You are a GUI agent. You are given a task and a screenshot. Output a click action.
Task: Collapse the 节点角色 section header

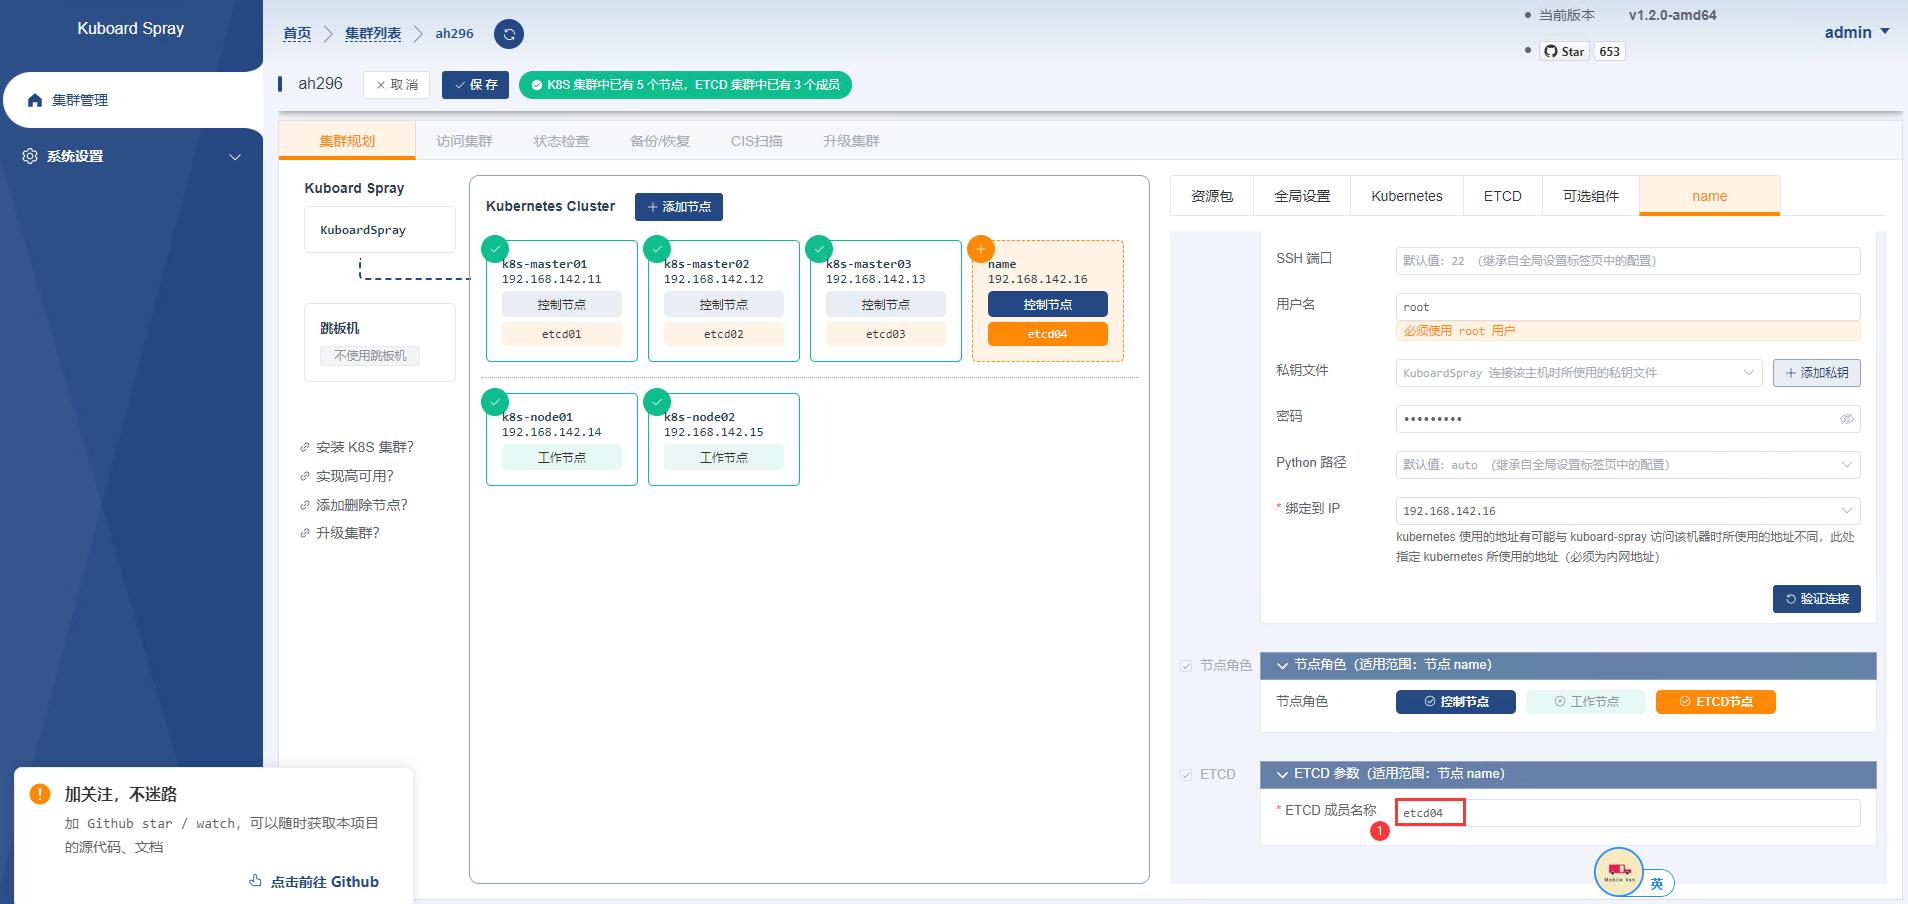click(x=1568, y=665)
